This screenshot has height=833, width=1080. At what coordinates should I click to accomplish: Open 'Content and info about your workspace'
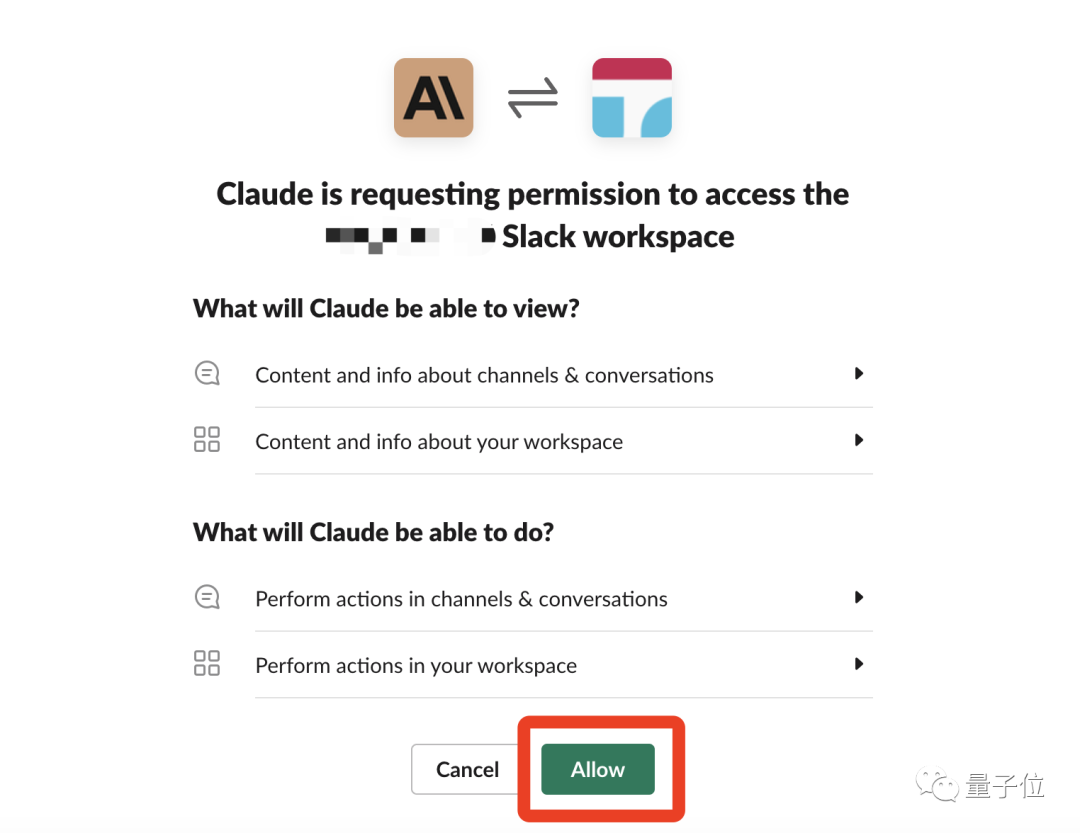coord(439,442)
